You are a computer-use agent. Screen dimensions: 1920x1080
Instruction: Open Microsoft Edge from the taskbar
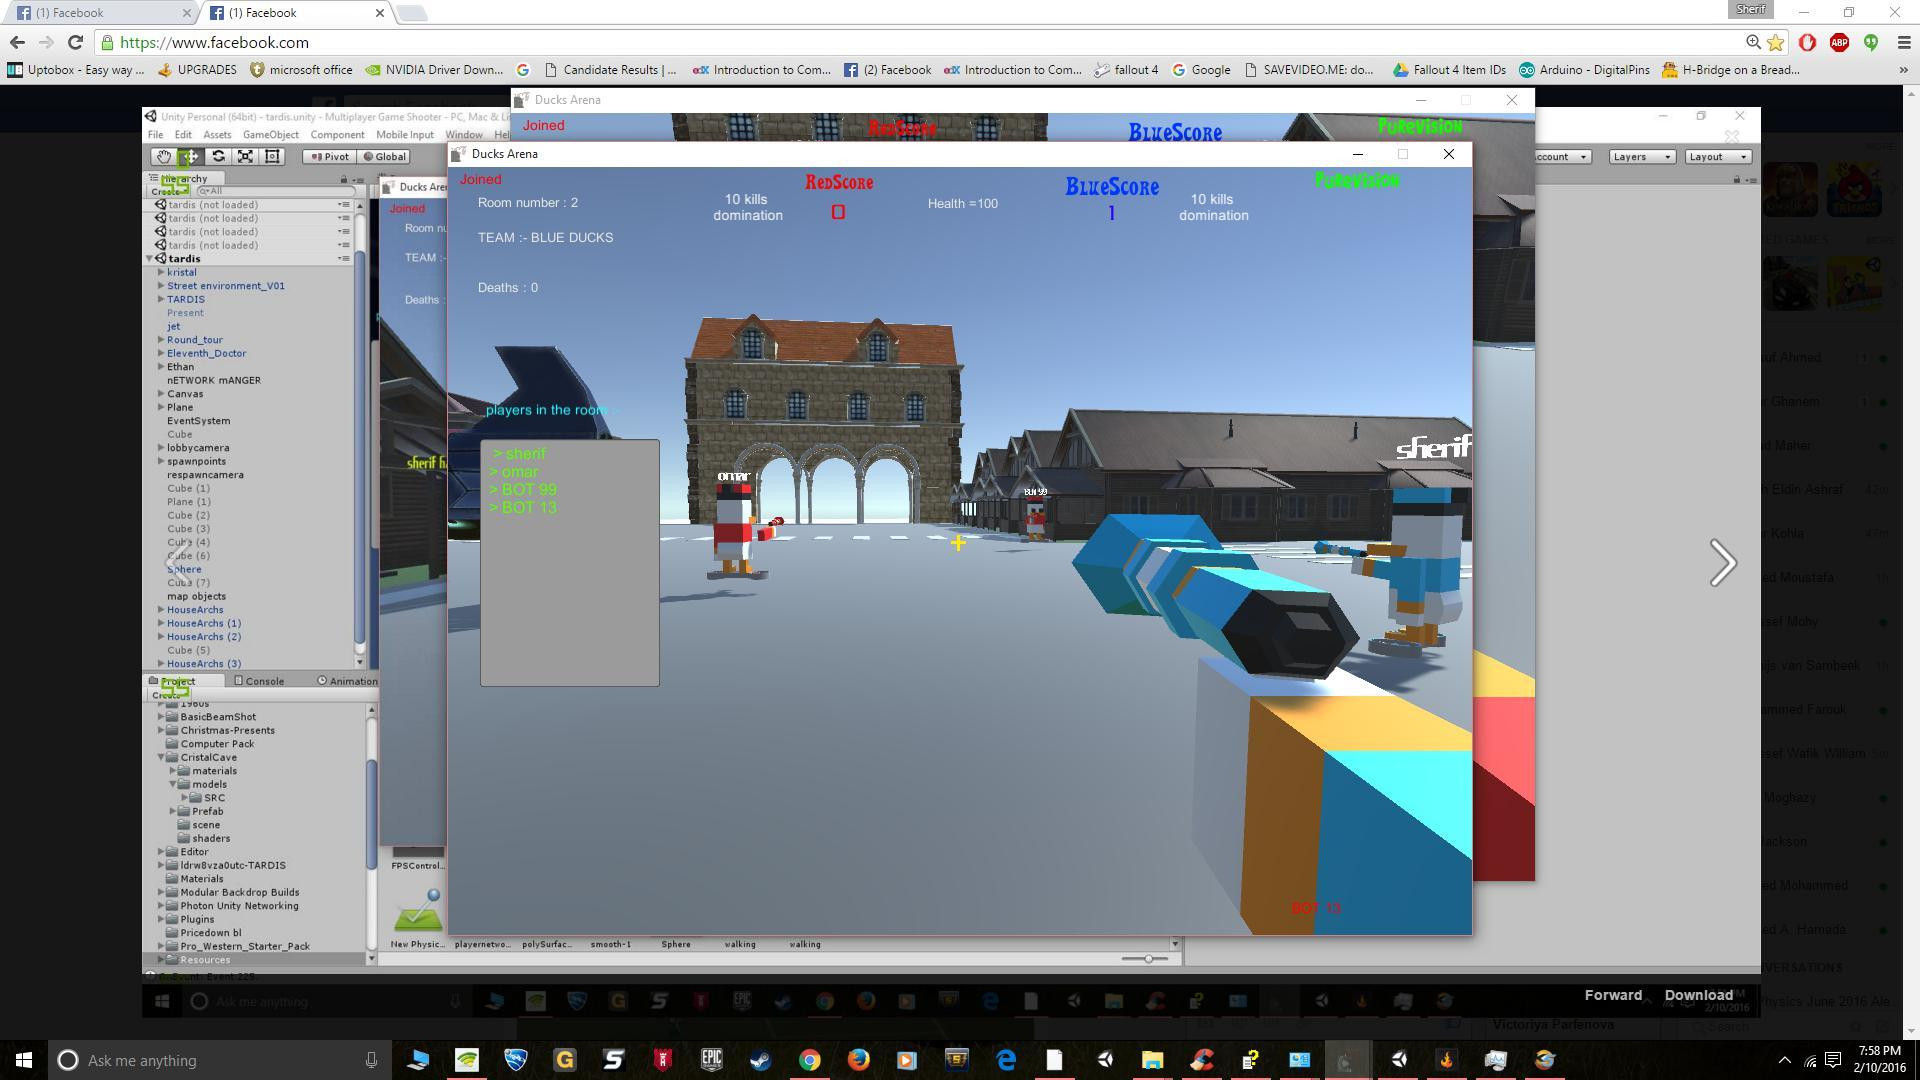1006,1060
